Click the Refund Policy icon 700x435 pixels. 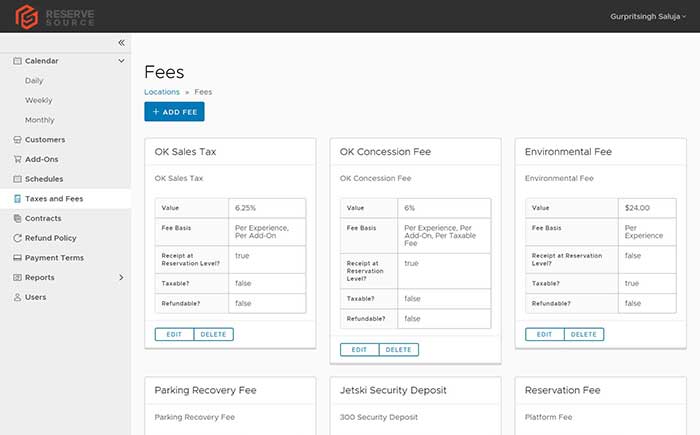[x=17, y=238]
